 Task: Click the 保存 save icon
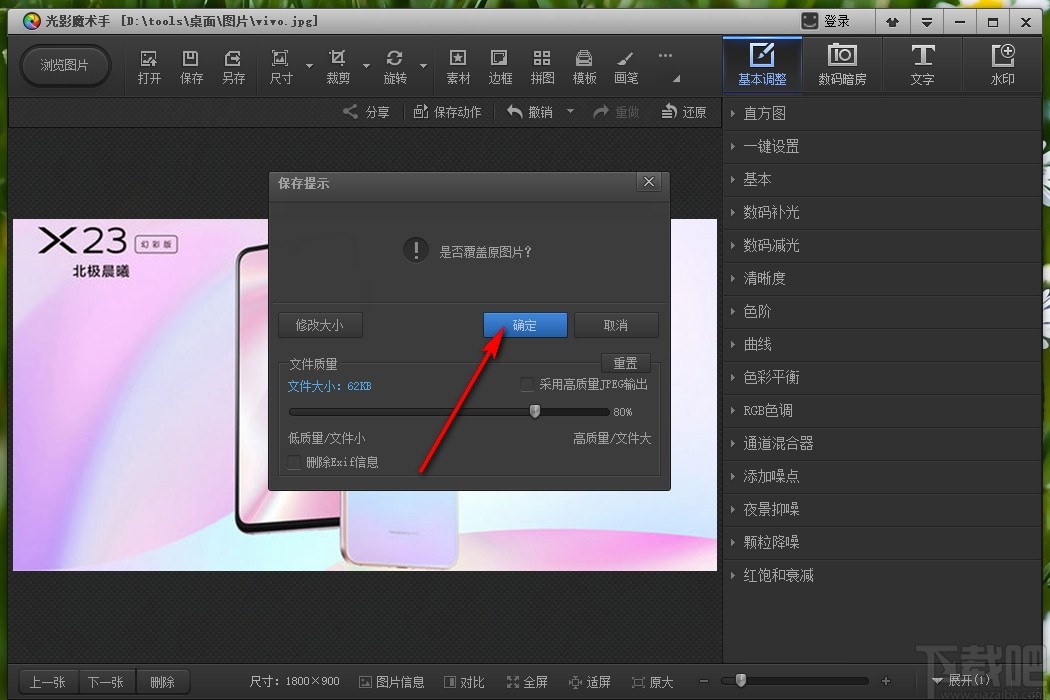[x=191, y=67]
